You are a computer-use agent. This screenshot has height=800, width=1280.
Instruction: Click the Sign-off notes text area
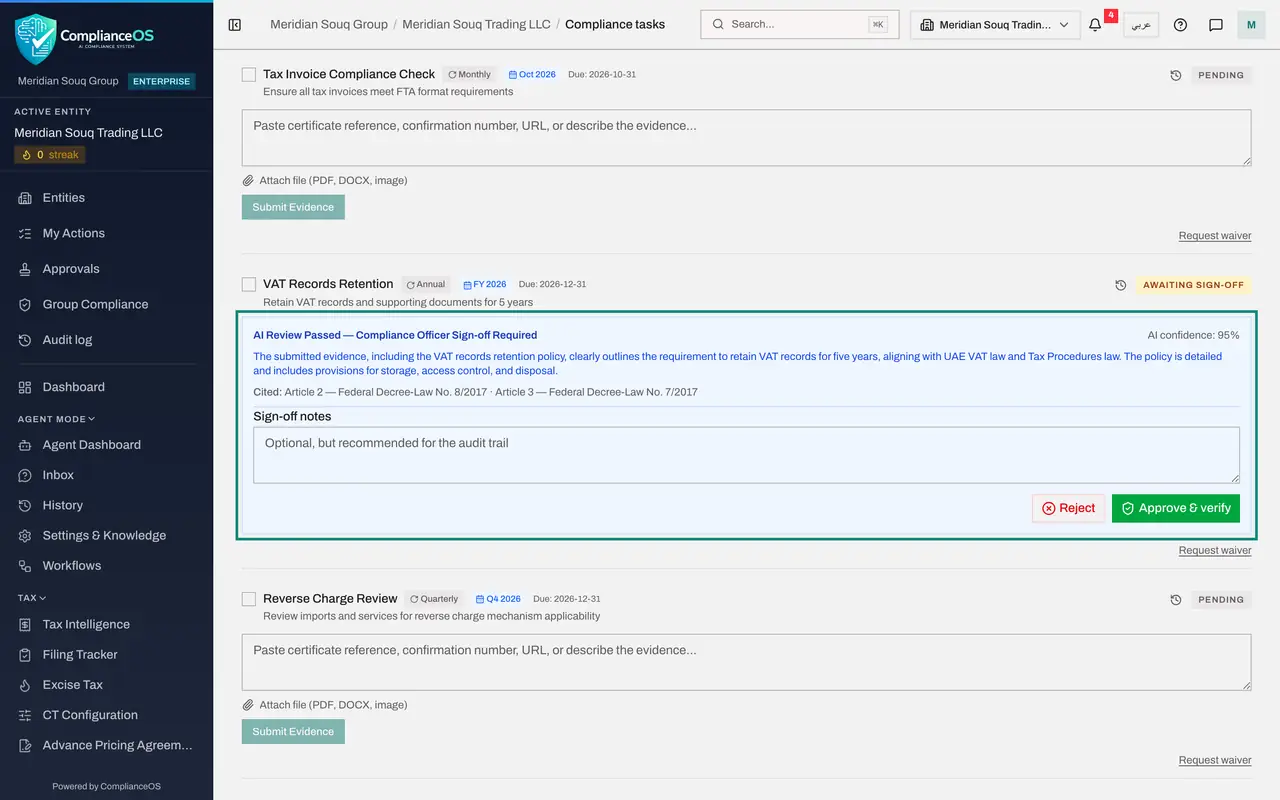pos(746,455)
